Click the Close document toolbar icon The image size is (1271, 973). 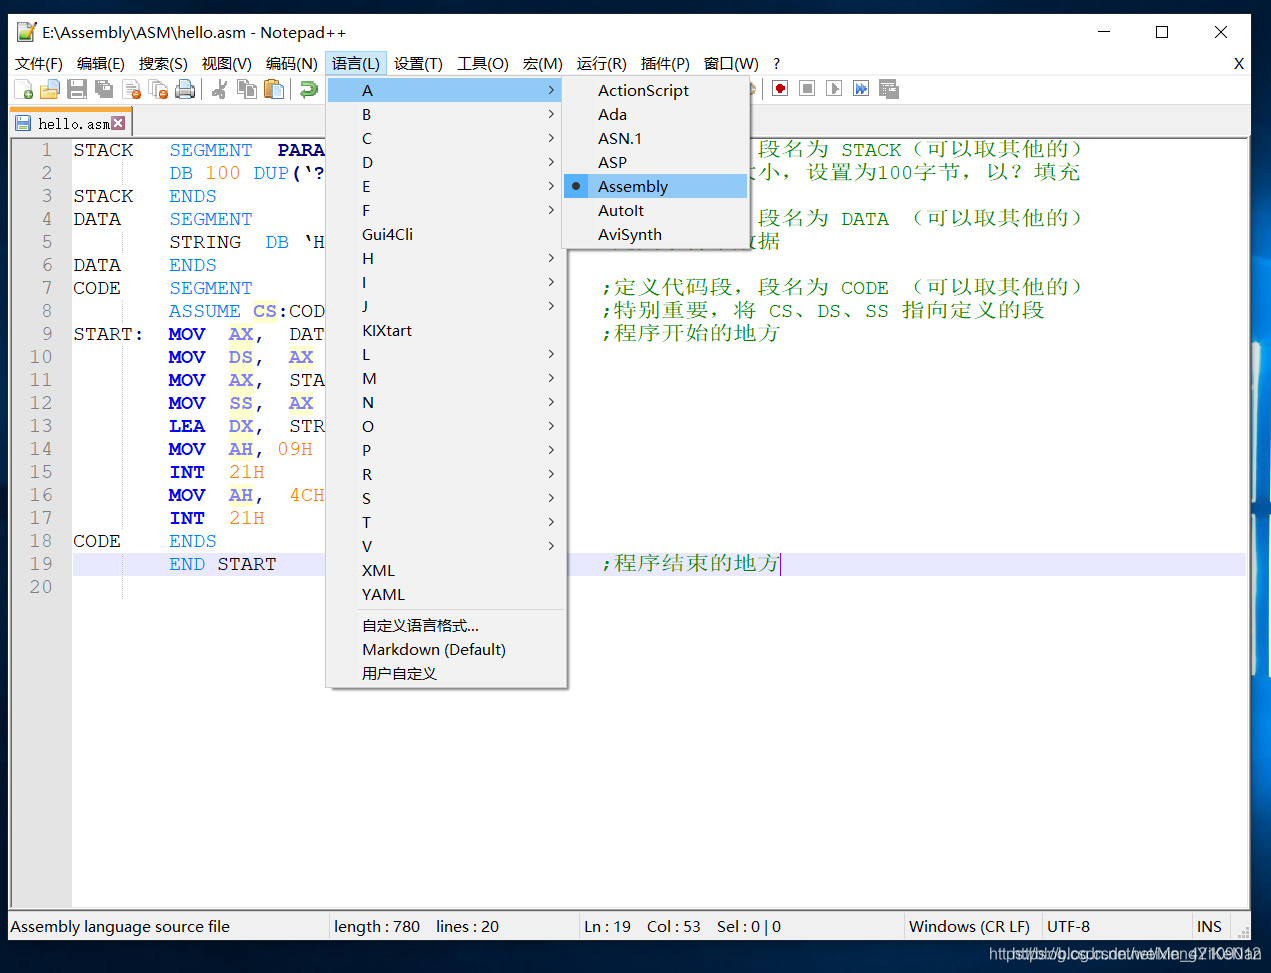(x=131, y=90)
